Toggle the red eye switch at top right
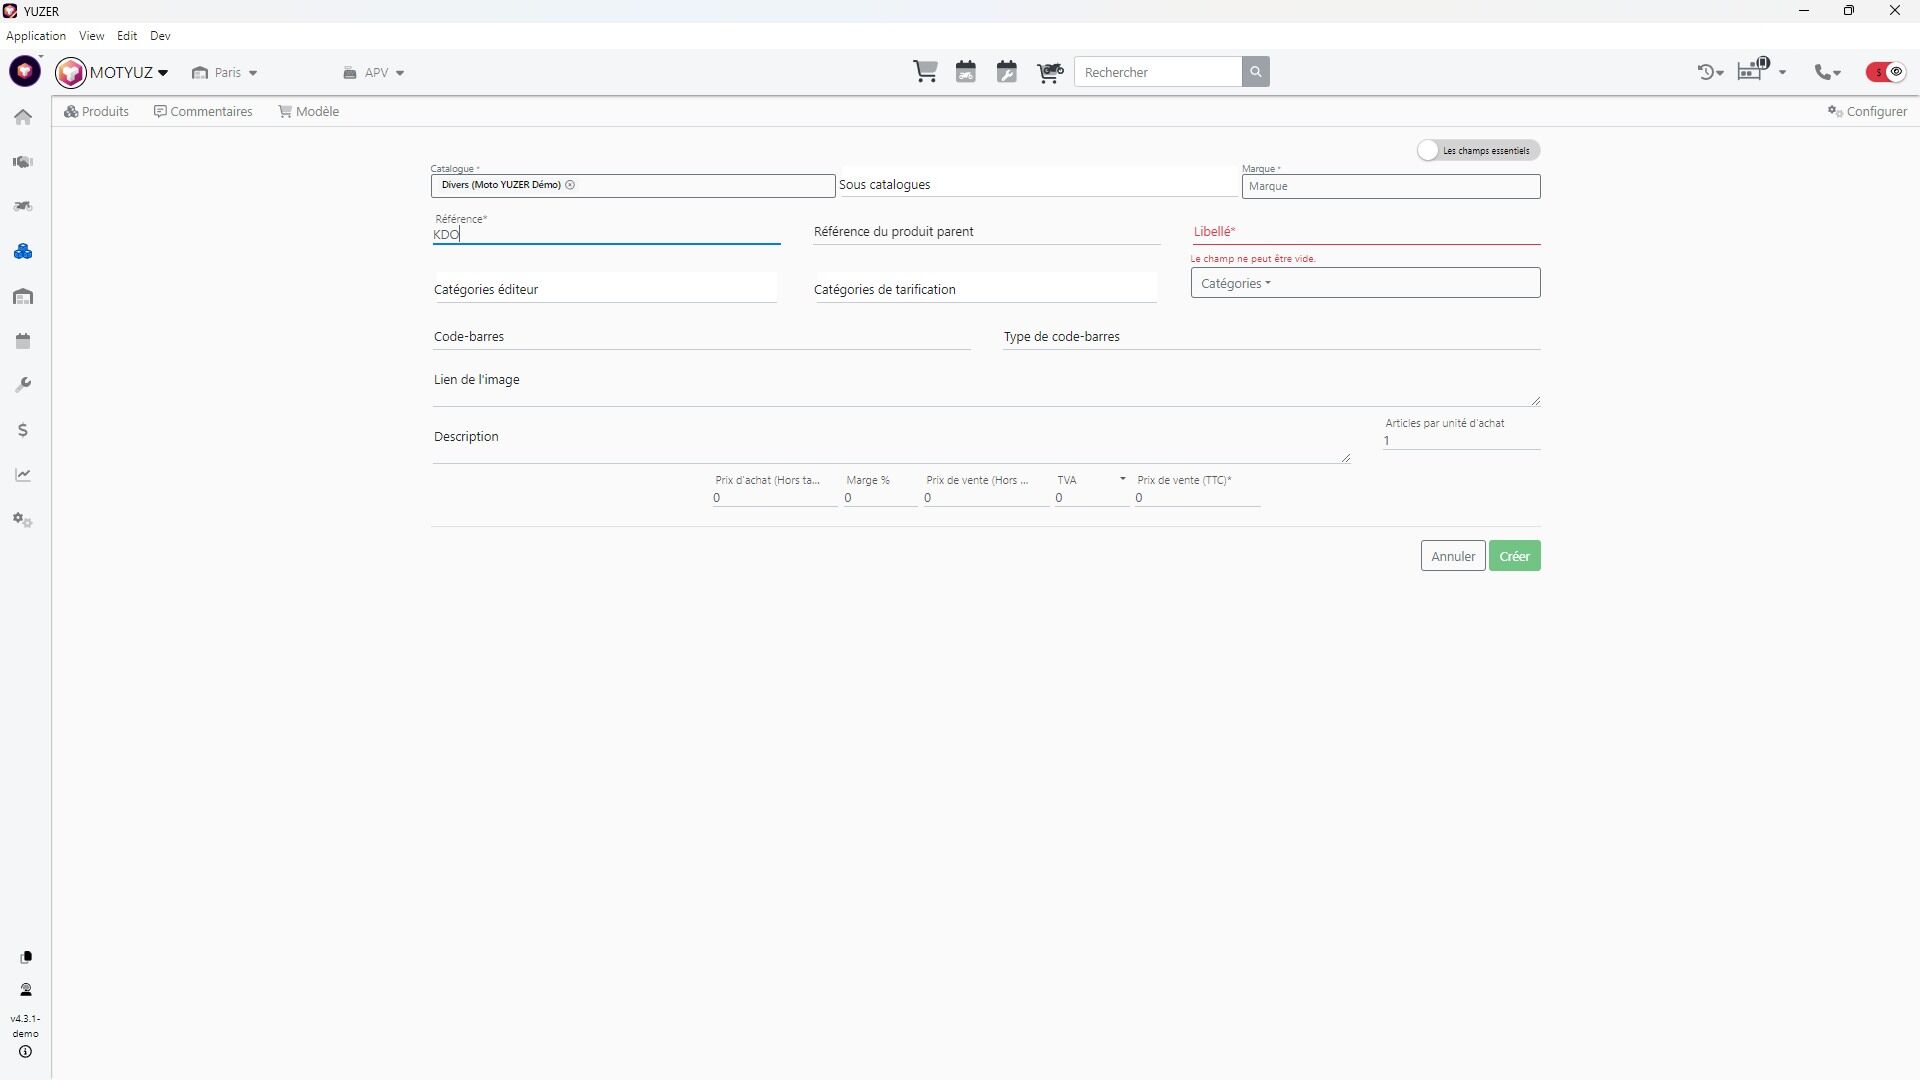 pos(1886,72)
